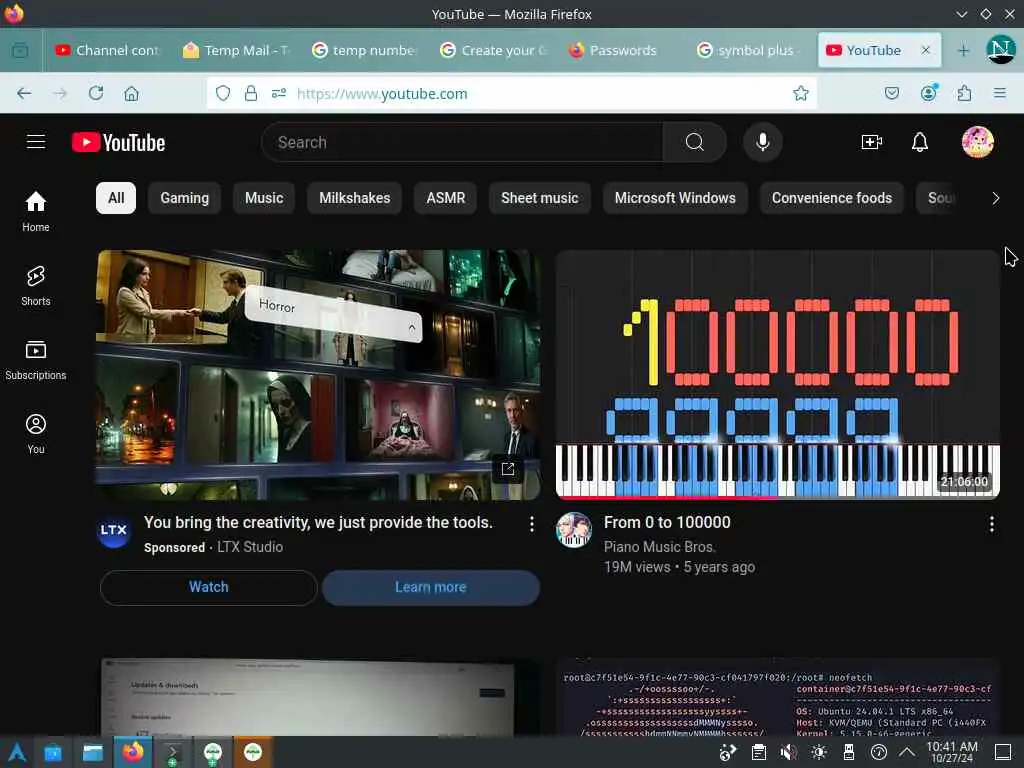Select the All category chip
The image size is (1024, 768).
116,198
